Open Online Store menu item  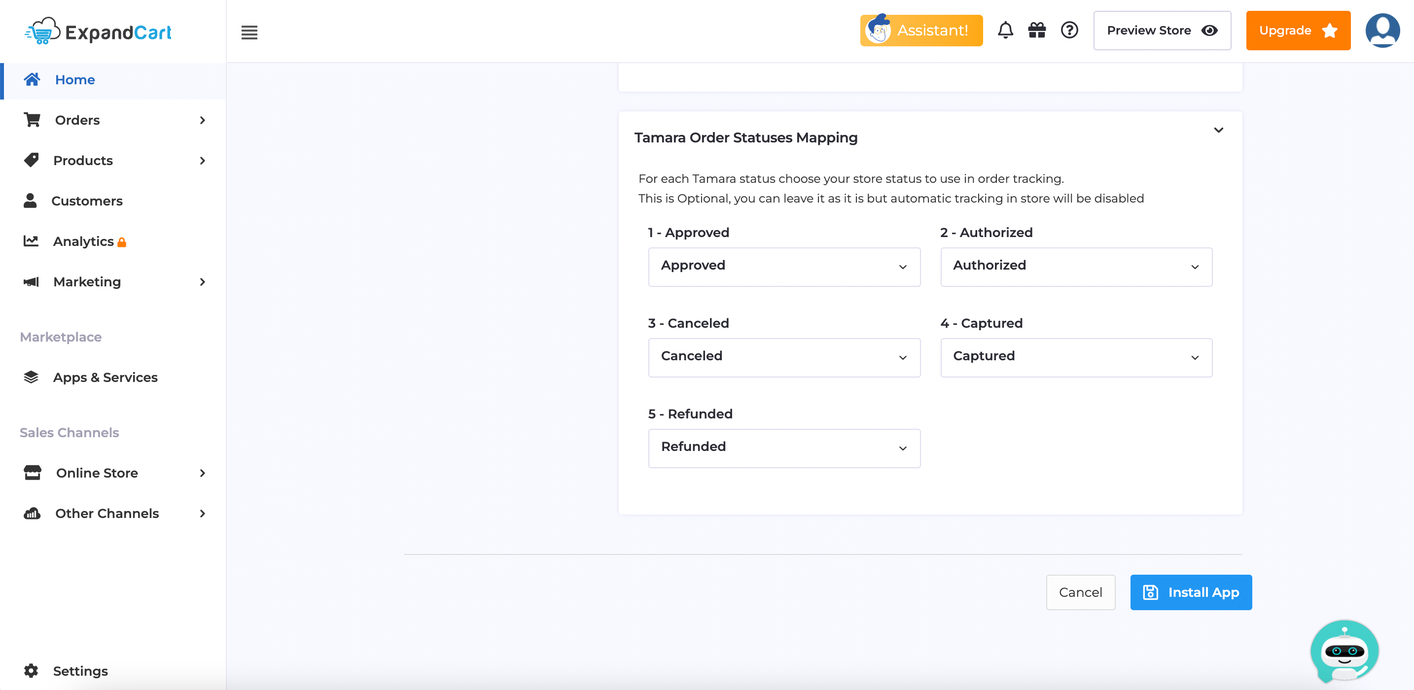113,473
